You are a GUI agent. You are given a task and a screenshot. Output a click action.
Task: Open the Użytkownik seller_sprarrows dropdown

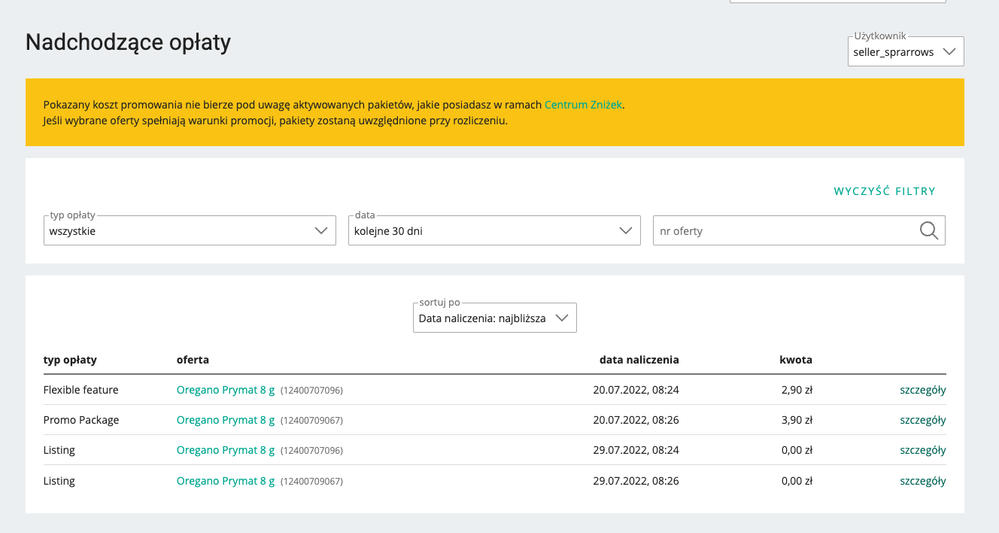click(x=905, y=52)
